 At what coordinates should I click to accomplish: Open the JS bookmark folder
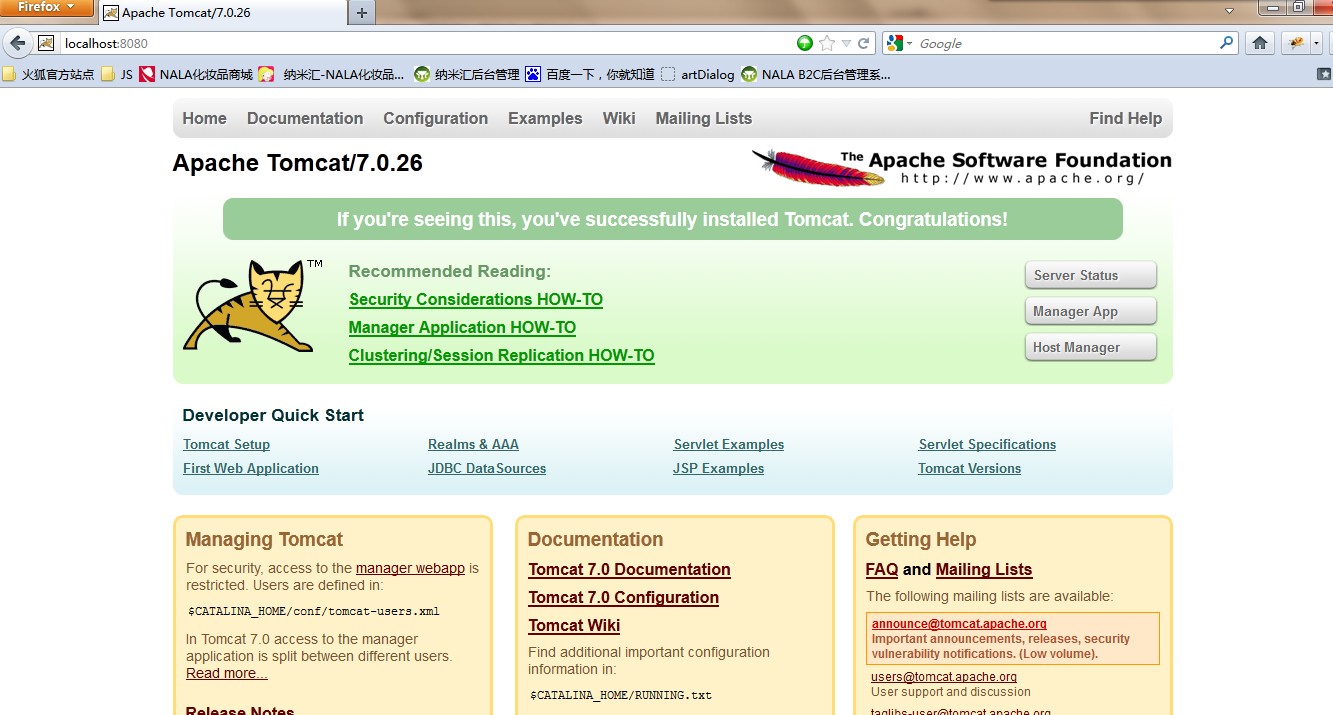click(x=117, y=74)
